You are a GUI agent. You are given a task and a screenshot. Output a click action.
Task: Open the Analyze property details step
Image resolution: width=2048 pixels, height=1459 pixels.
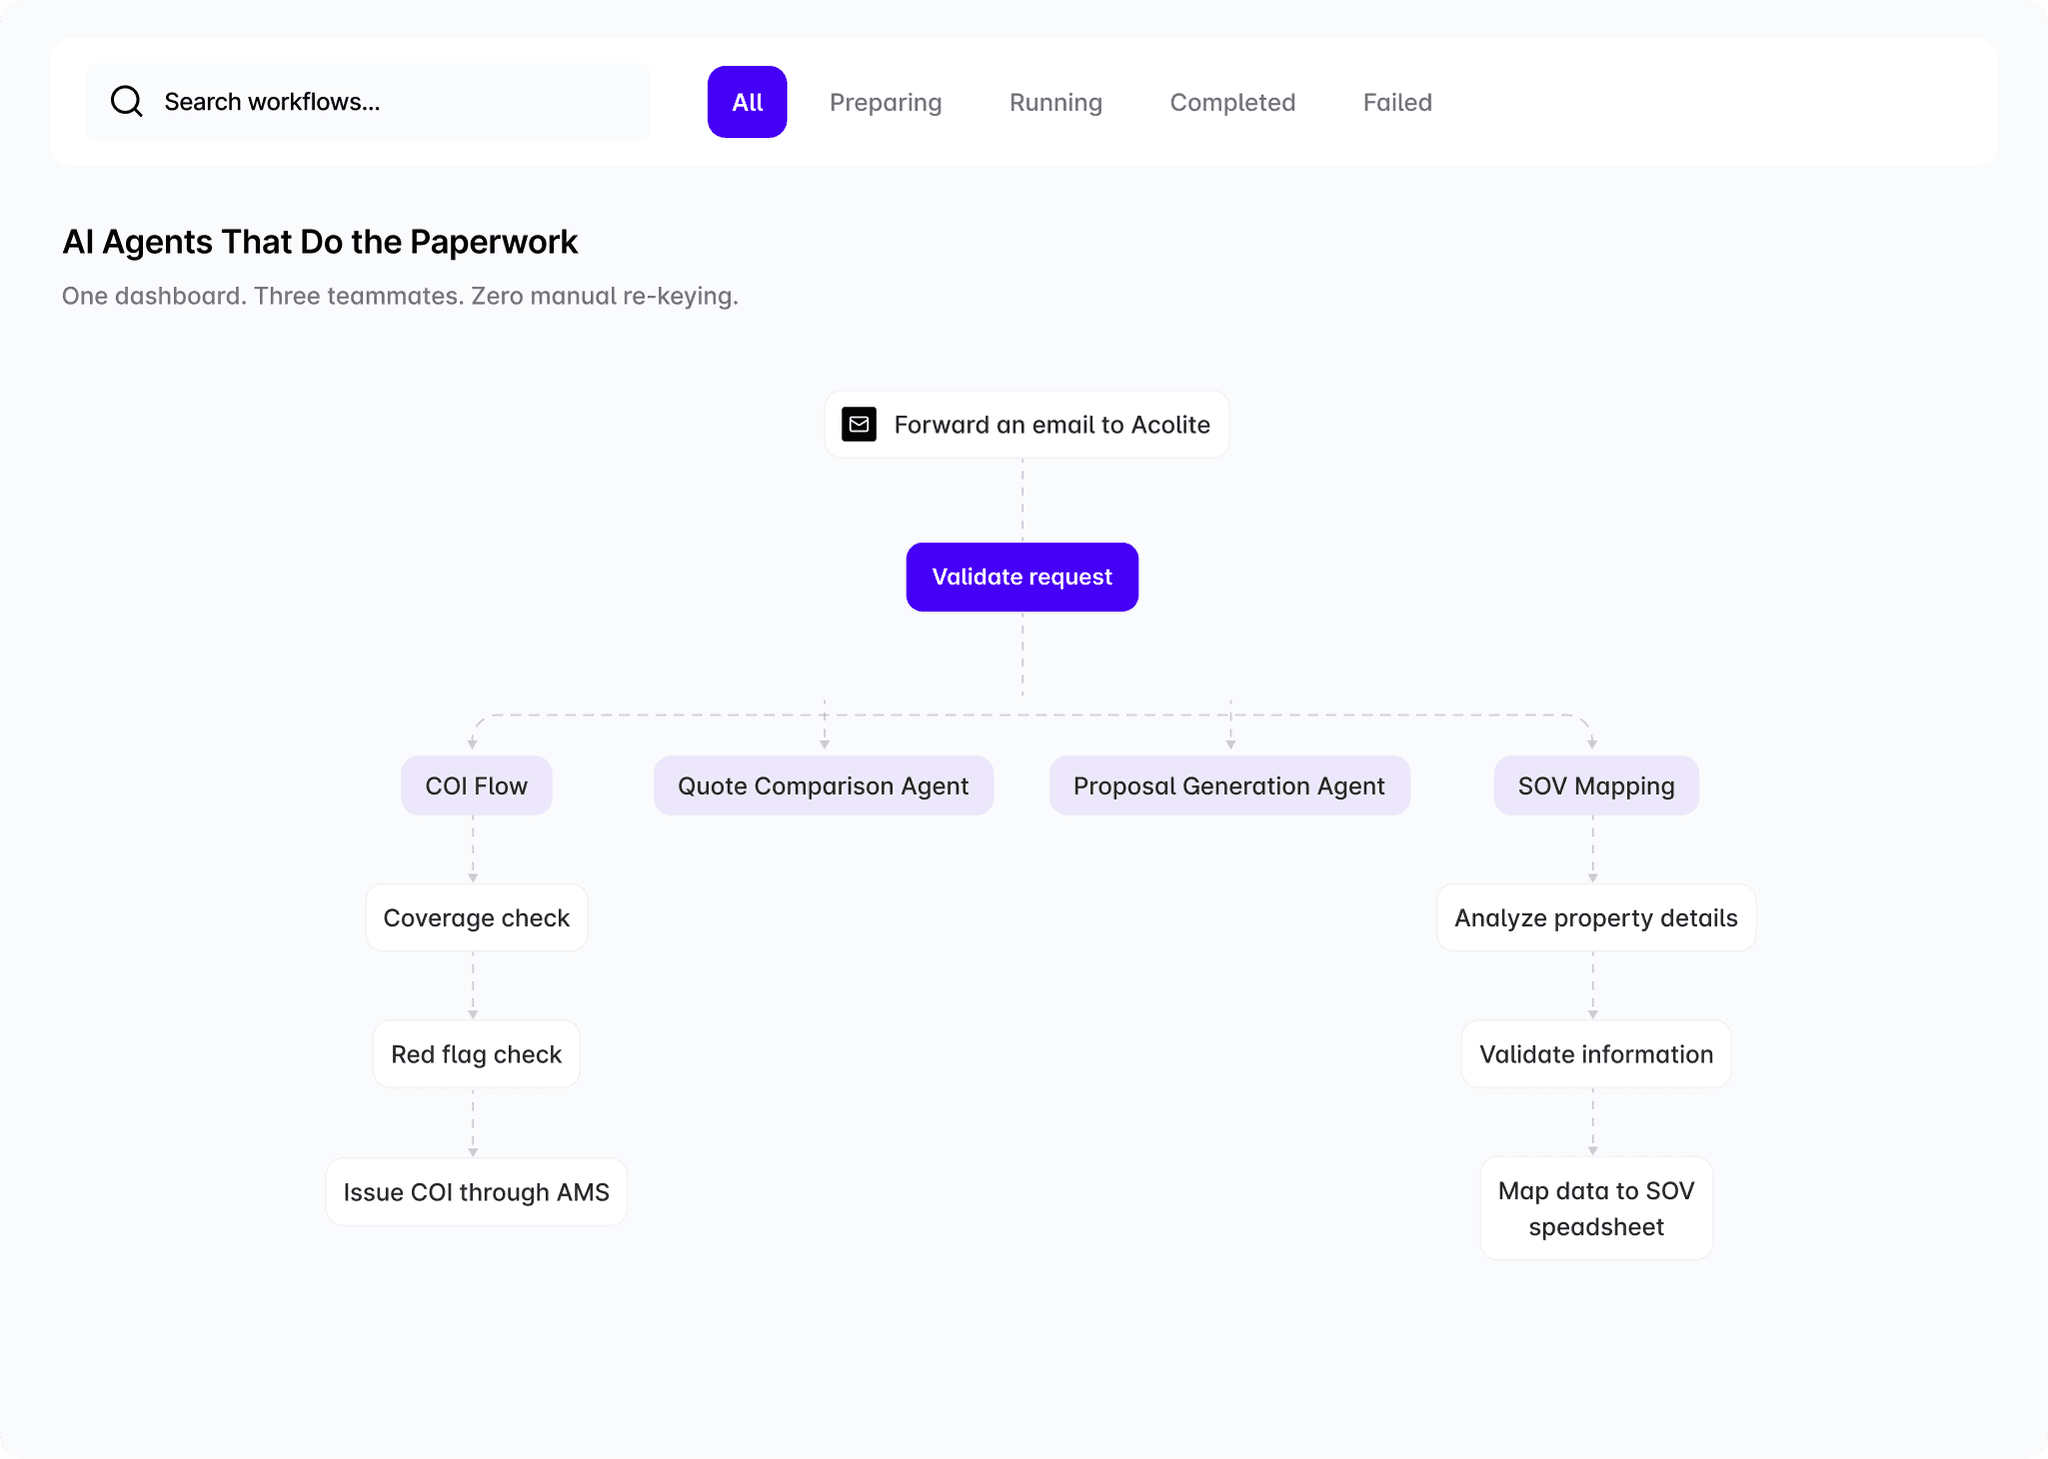[x=1596, y=917]
